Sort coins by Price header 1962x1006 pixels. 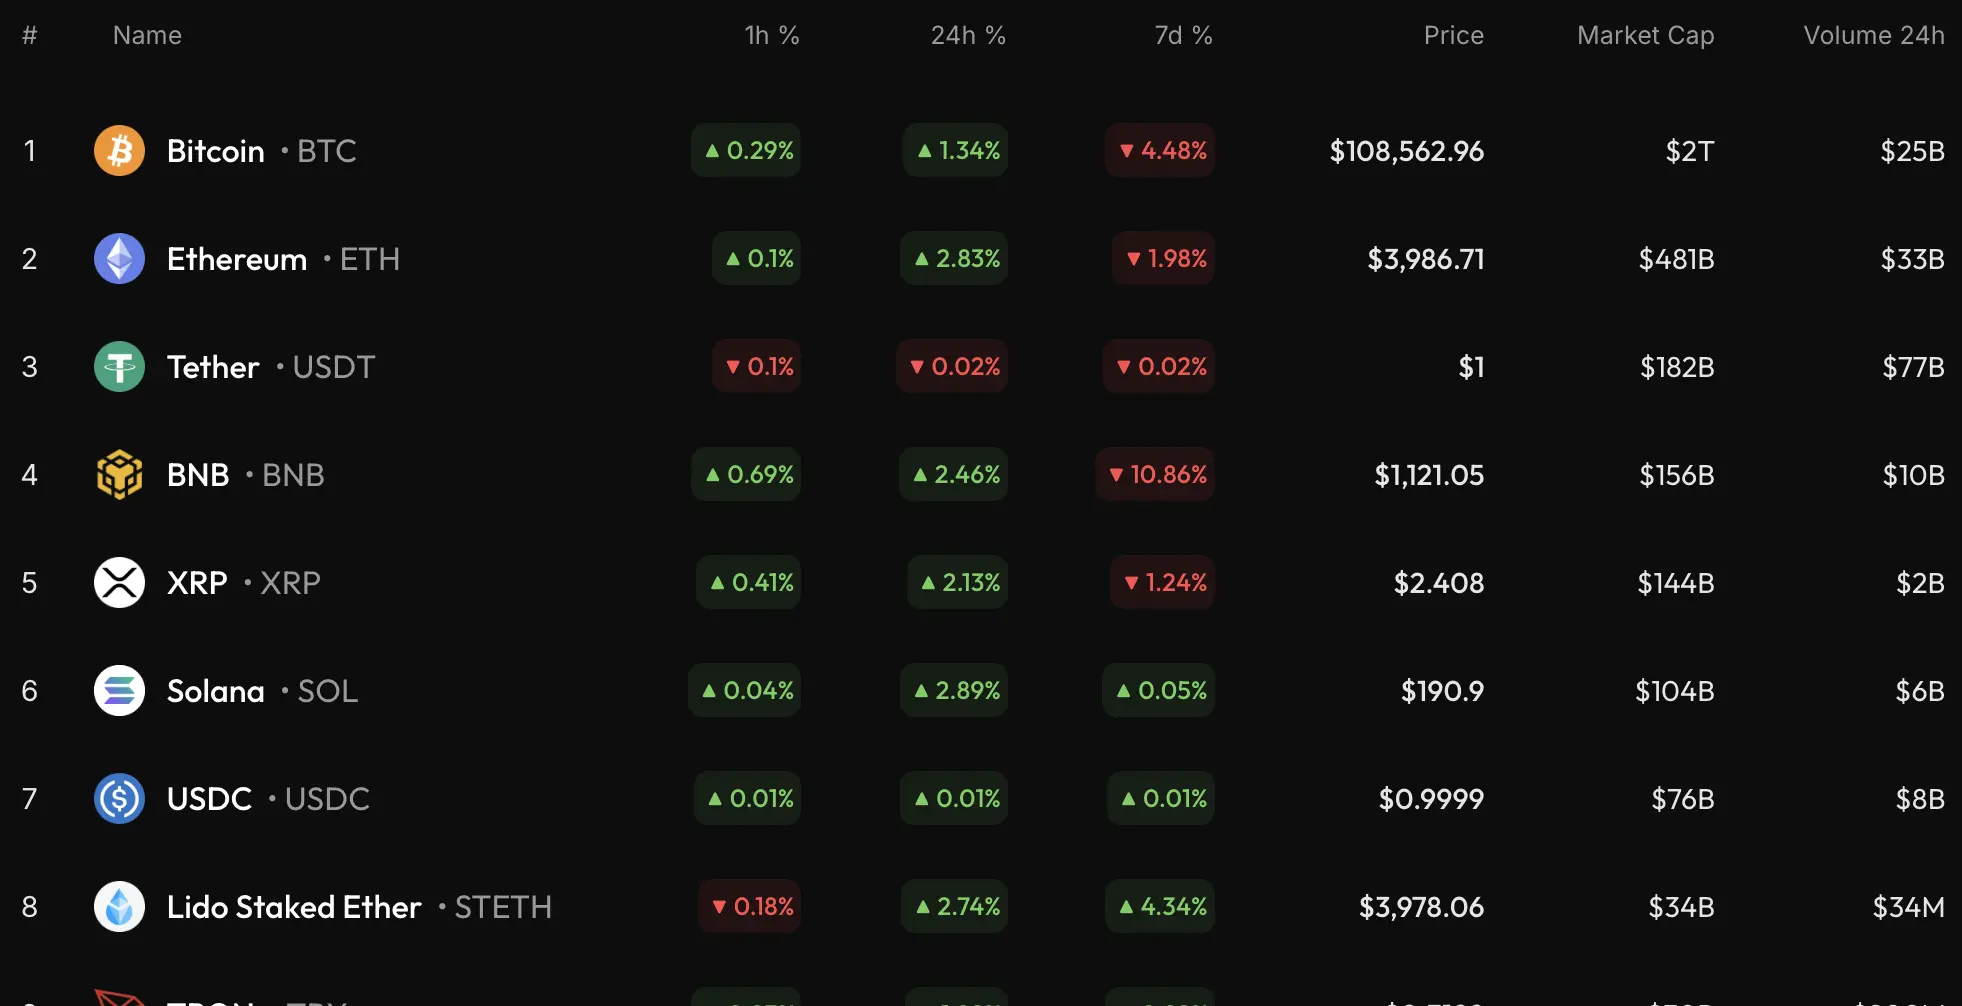pos(1453,36)
